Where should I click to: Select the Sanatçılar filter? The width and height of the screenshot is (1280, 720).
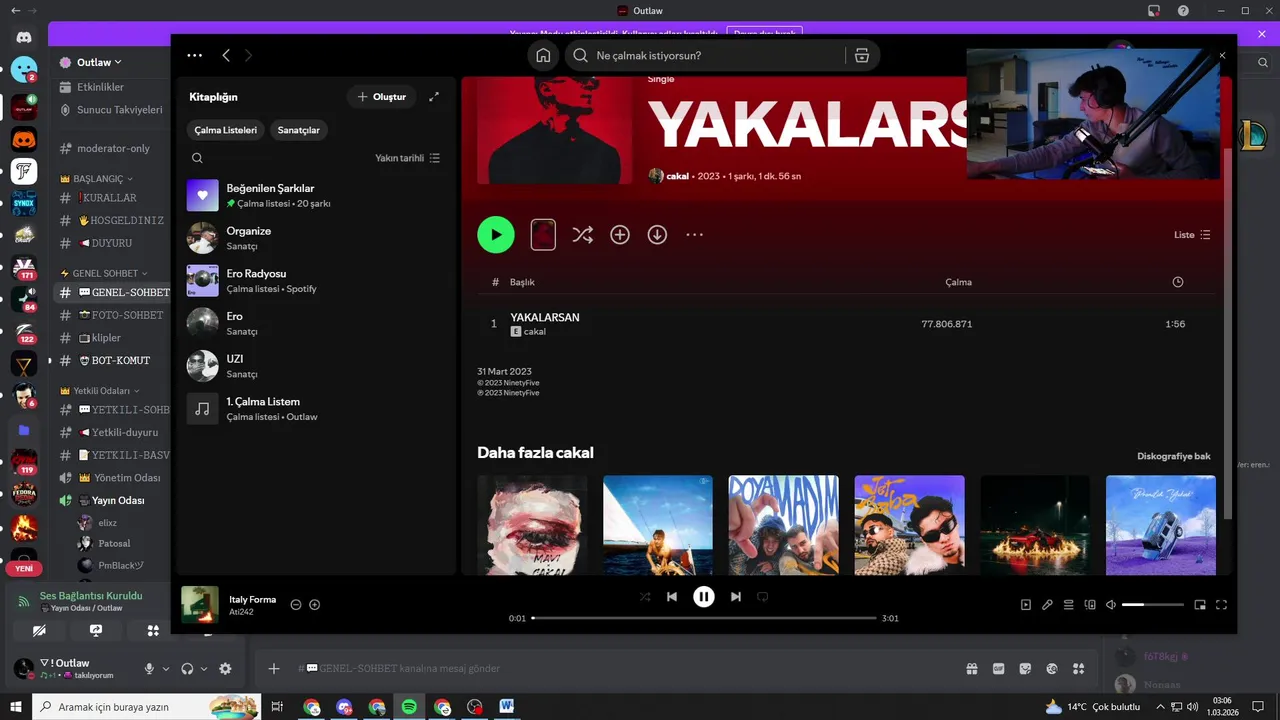point(299,130)
